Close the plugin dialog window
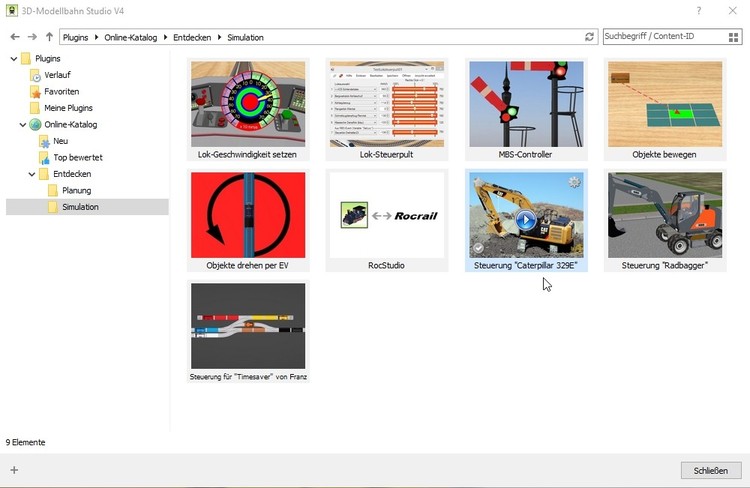 coord(732,11)
